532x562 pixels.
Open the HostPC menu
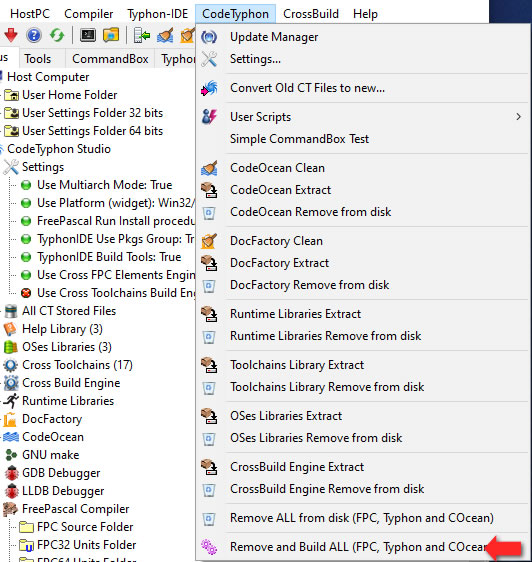(x=30, y=14)
